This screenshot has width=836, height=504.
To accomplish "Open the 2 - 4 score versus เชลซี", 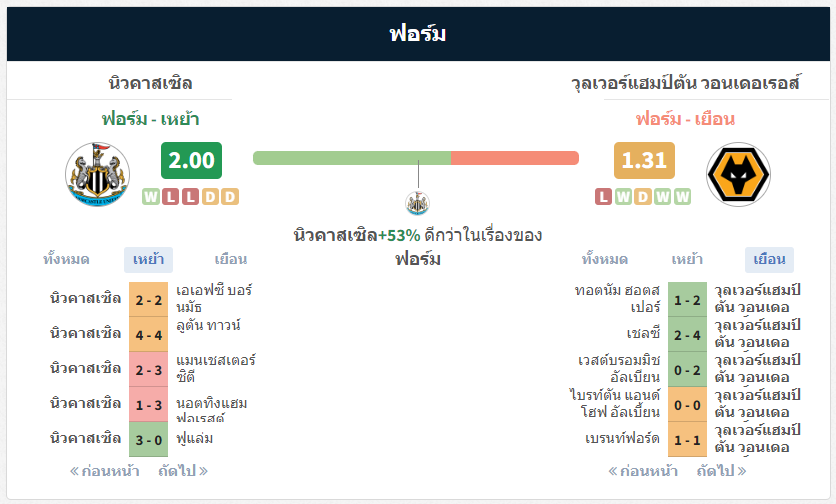I will pos(687,335).
